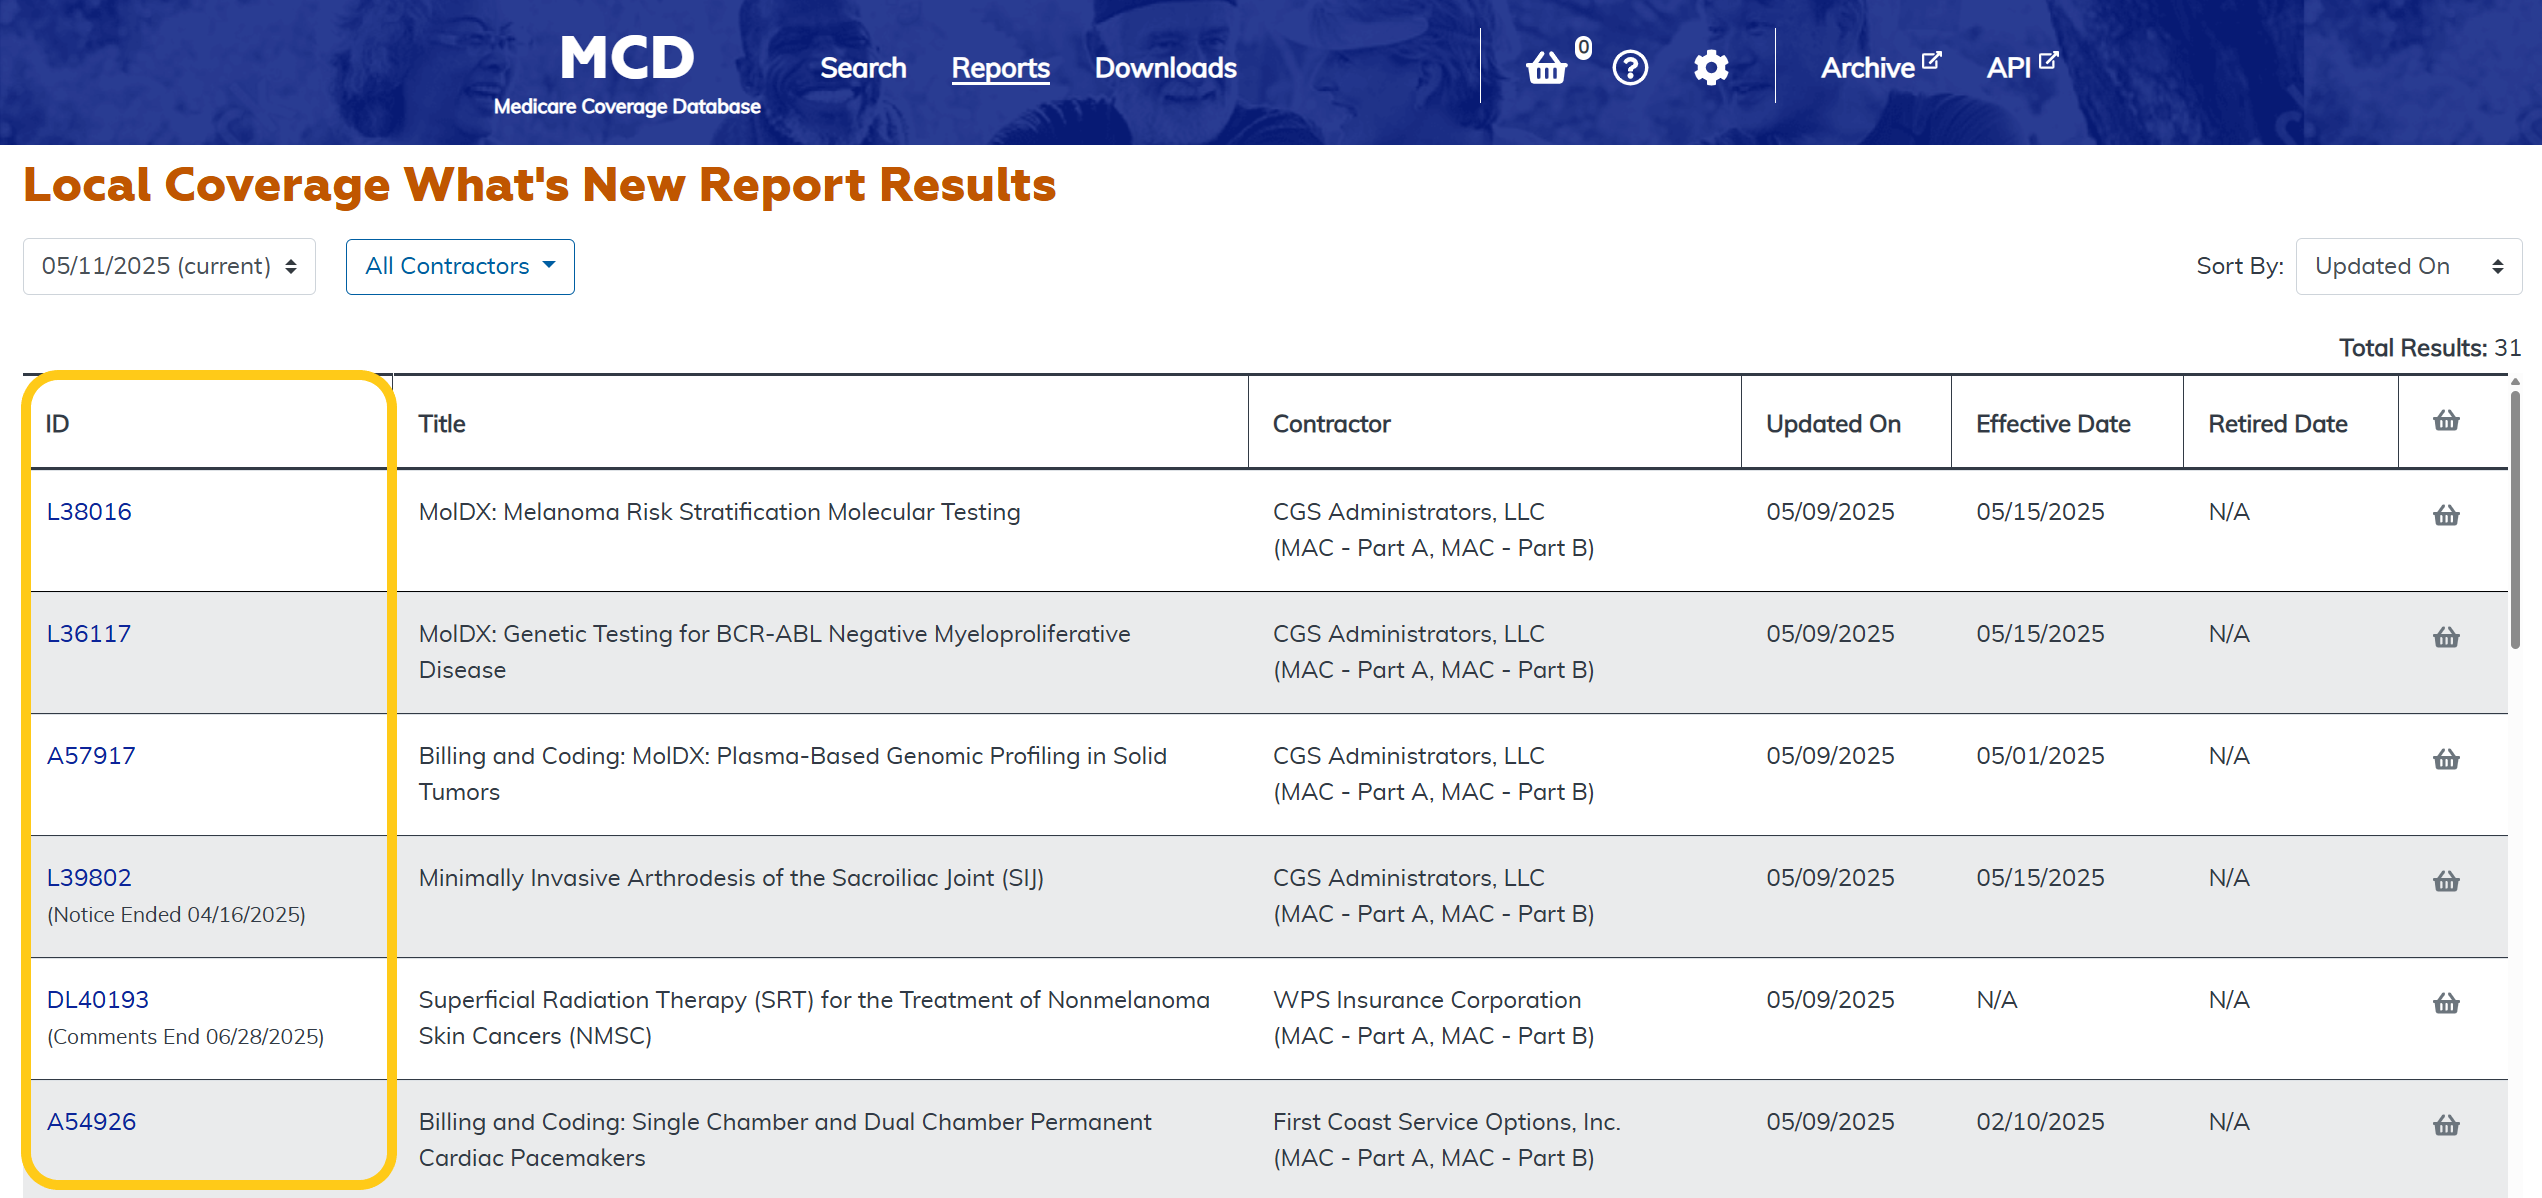Image resolution: width=2542 pixels, height=1198 pixels.
Task: Add A57917 row to basket
Action: click(2446, 759)
